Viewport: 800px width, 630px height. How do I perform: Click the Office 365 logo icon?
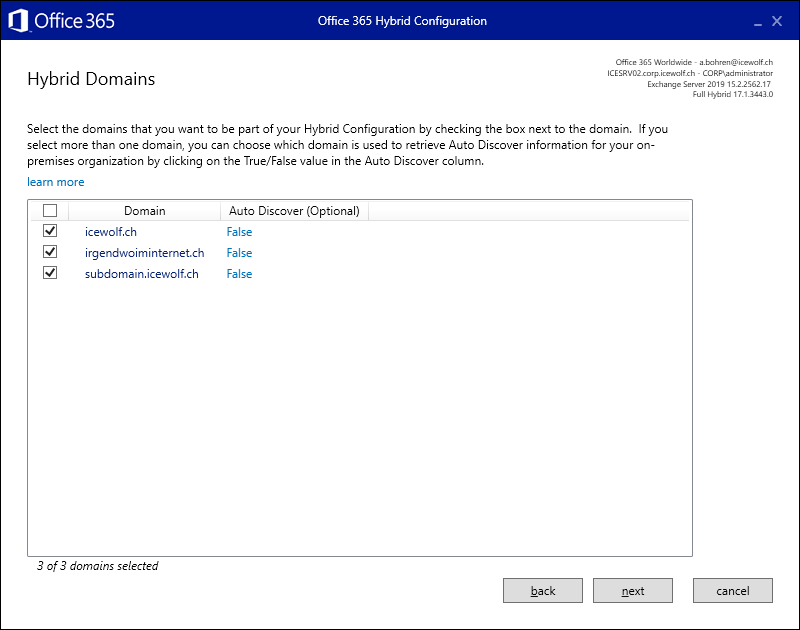pyautogui.click(x=18, y=21)
